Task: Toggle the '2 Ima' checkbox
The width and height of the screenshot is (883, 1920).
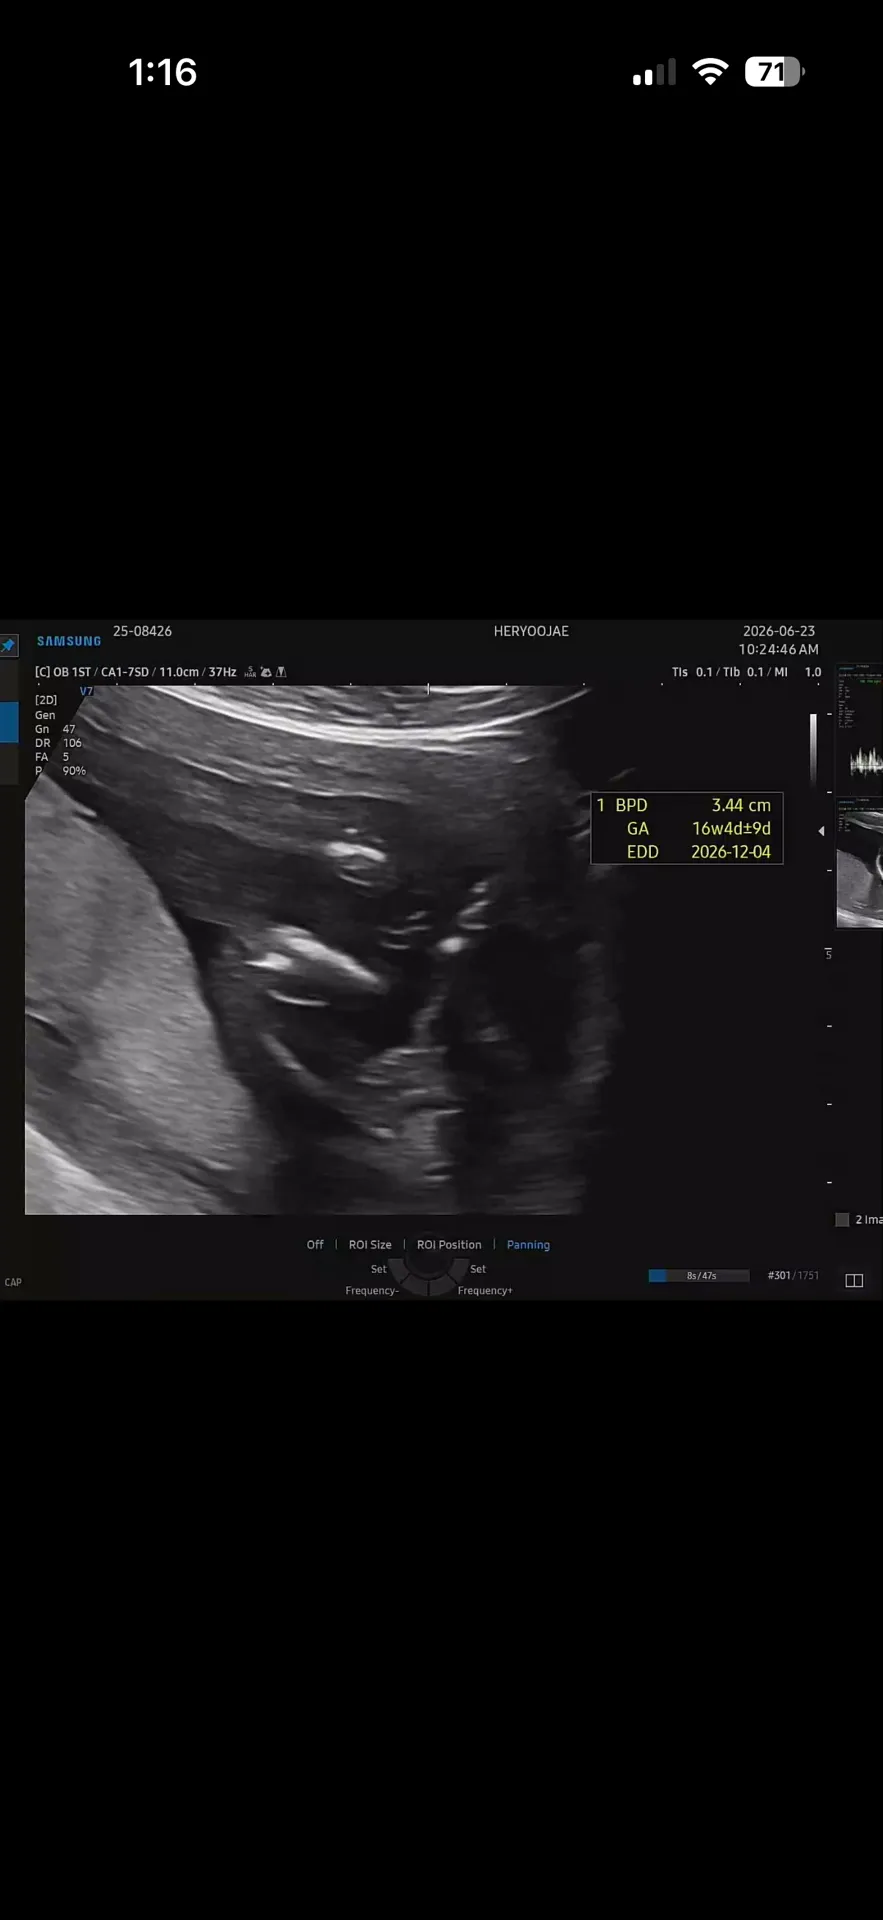Action: point(842,1219)
